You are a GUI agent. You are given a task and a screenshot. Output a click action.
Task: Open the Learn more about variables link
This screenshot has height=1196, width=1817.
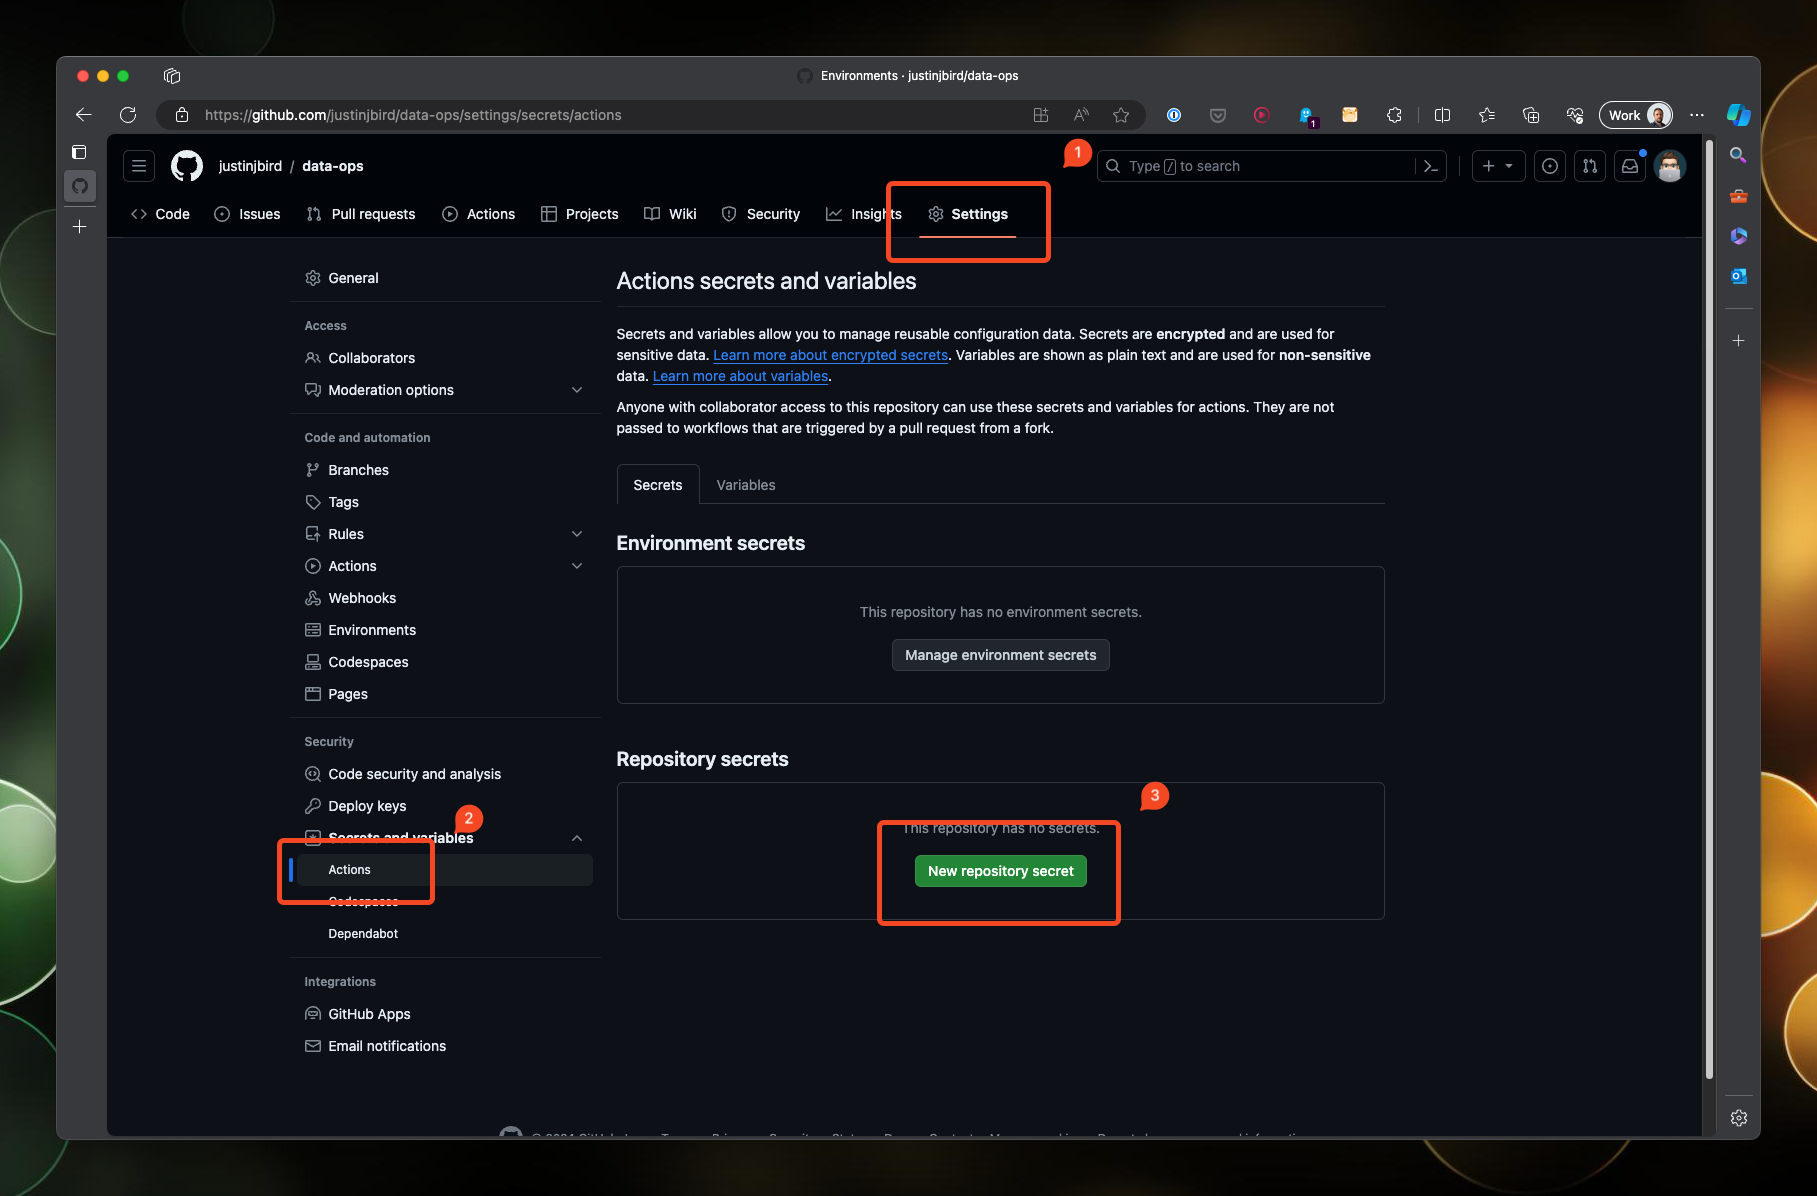tap(739, 376)
